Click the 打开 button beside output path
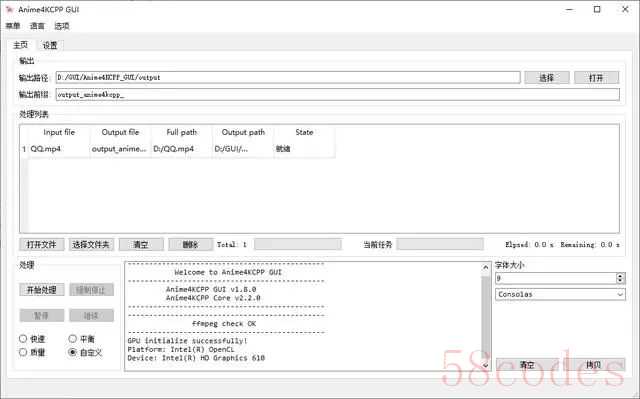 pyautogui.click(x=596, y=78)
